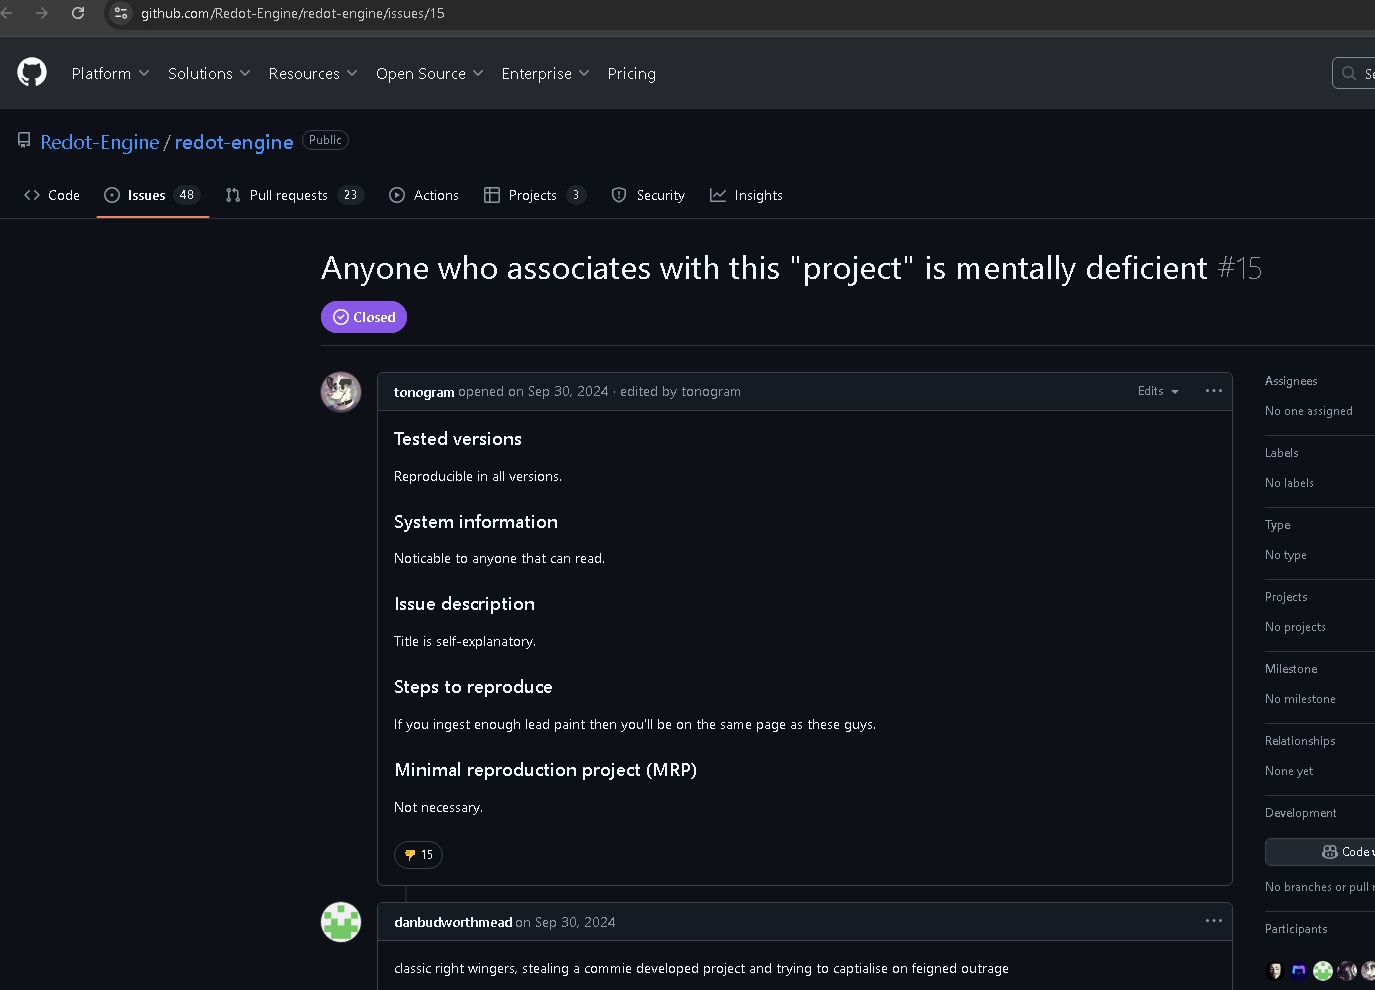Click the Milestone sidebar heading

point(1291,669)
